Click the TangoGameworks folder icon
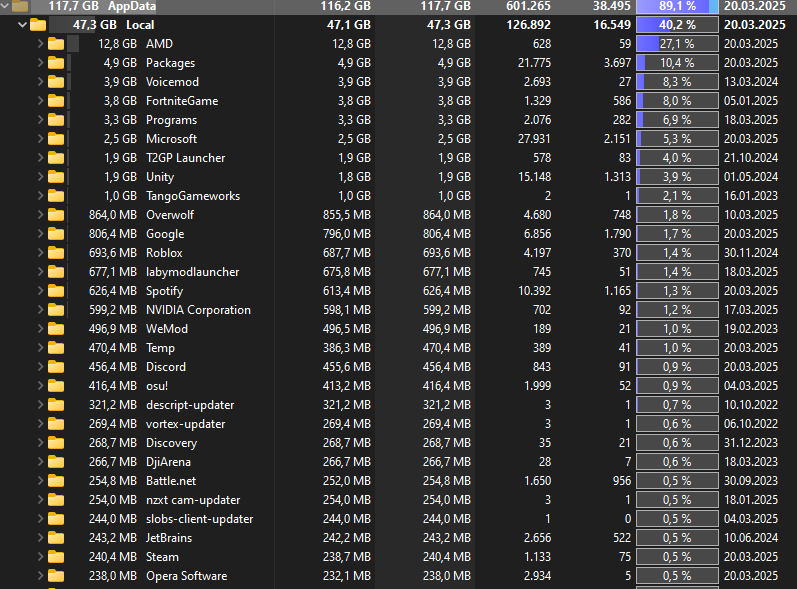The height and width of the screenshot is (589, 797). coord(56,196)
